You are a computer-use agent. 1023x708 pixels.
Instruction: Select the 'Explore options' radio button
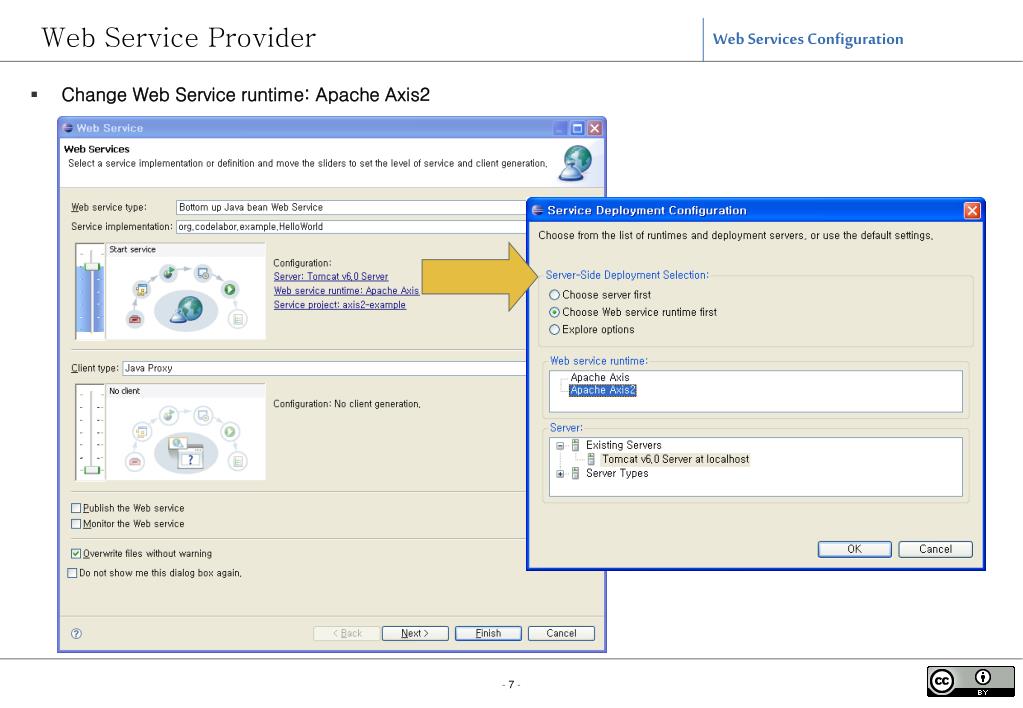coord(555,330)
